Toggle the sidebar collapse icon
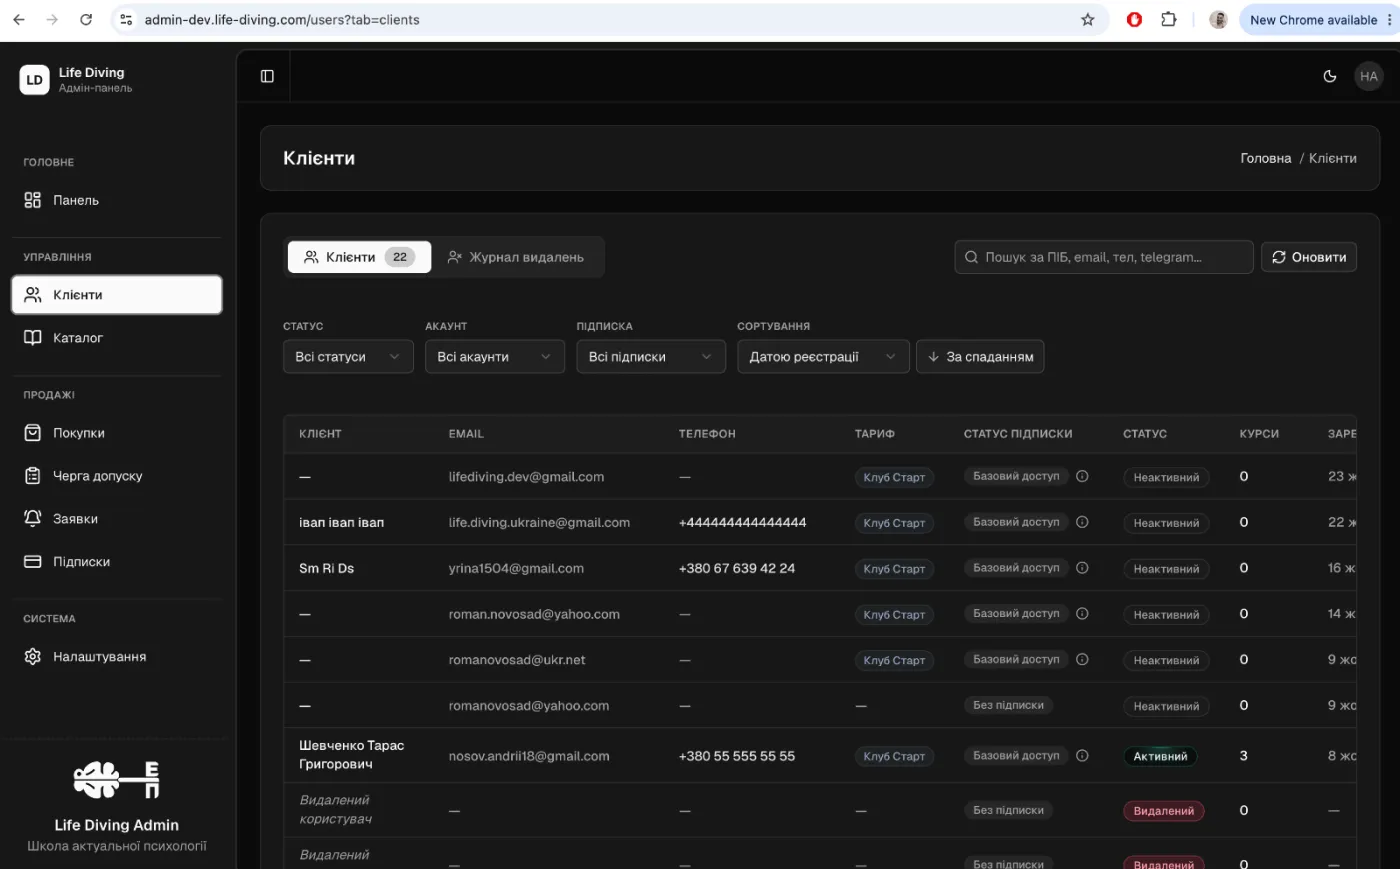The width and height of the screenshot is (1400, 869). (267, 76)
